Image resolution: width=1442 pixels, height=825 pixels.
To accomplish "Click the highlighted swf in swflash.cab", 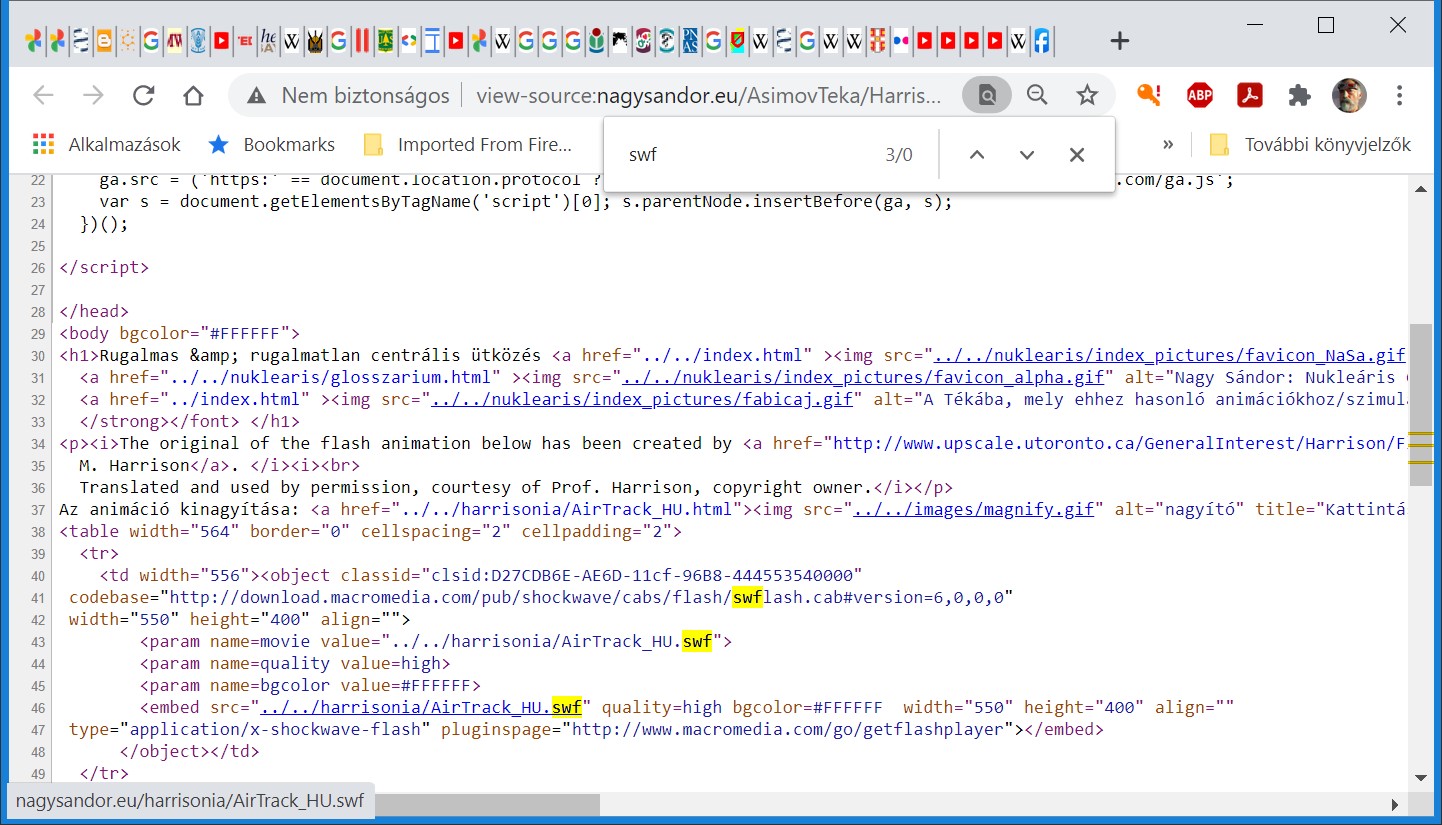I will [747, 597].
